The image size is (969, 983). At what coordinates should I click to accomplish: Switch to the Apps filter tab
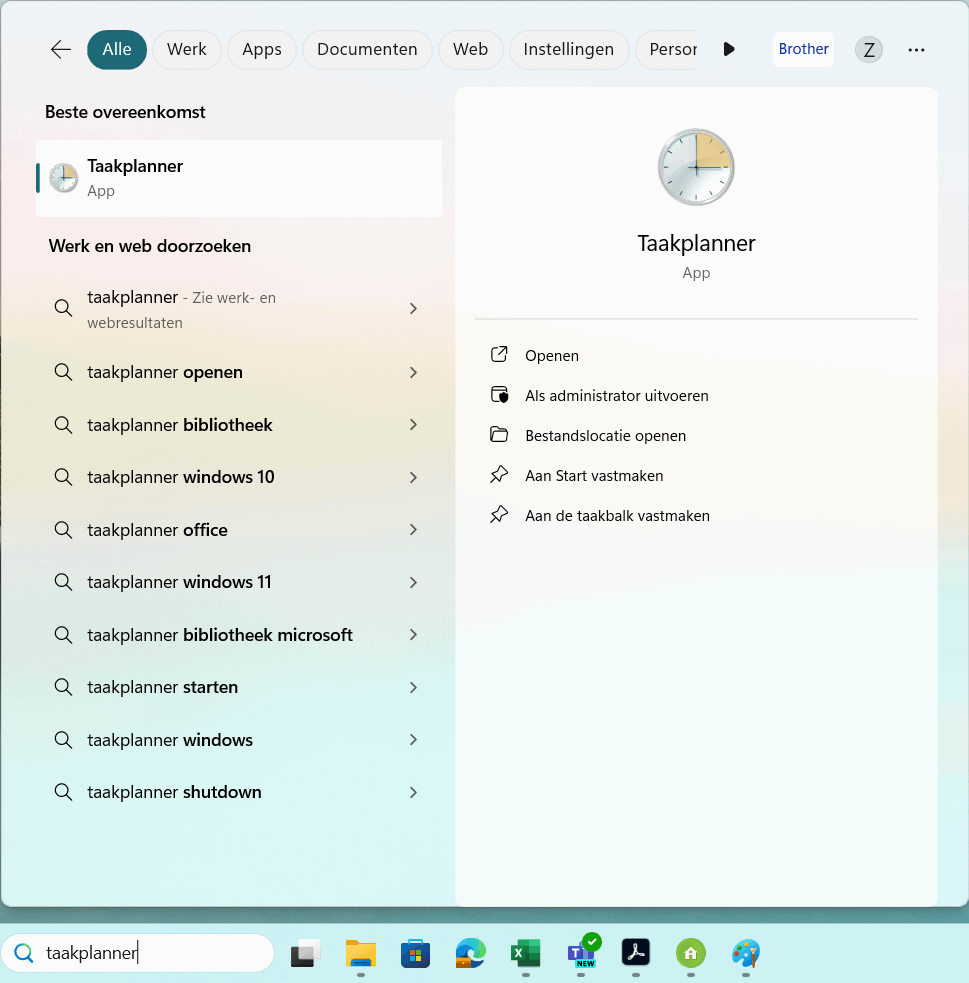[x=262, y=50]
